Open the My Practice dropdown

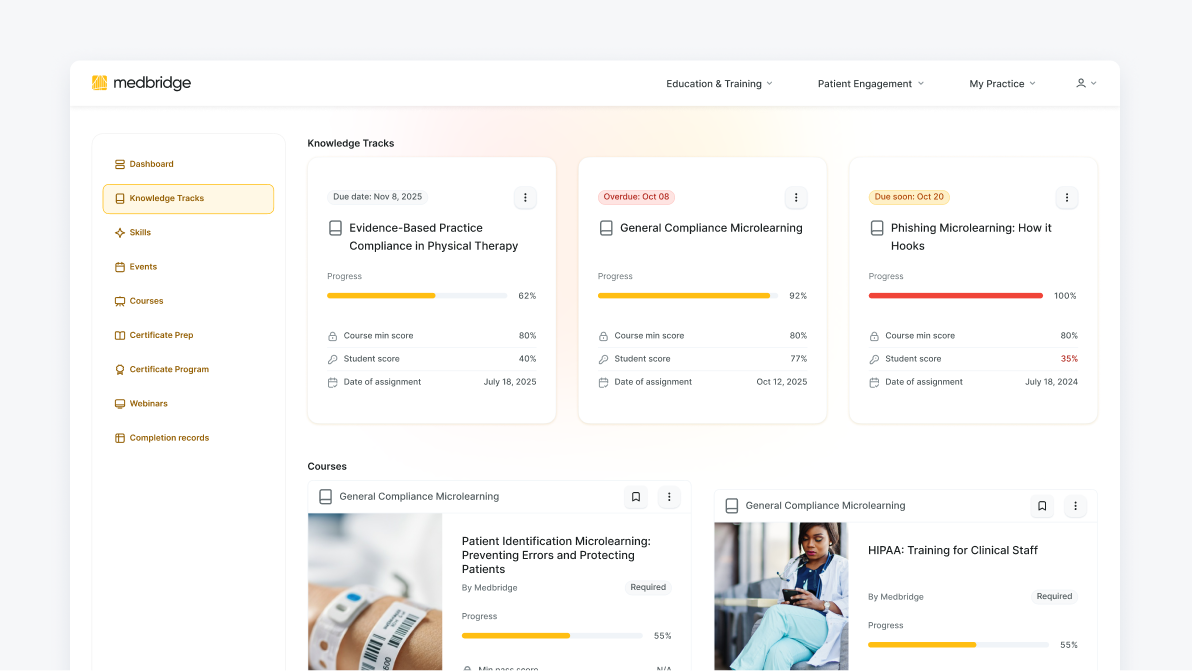click(x=1002, y=84)
